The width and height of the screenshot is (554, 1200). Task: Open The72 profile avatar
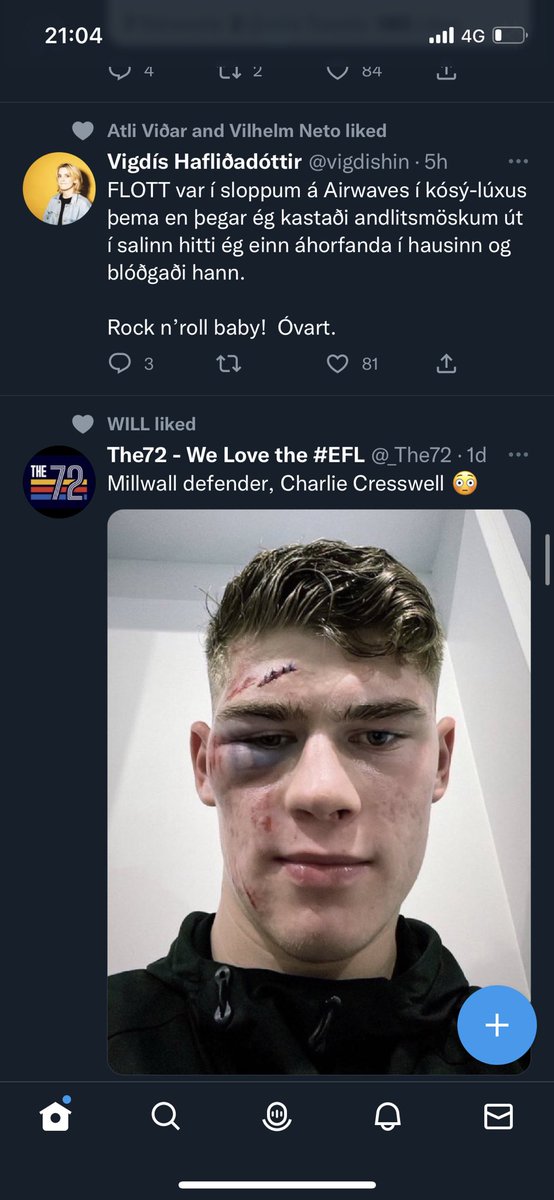pos(59,481)
